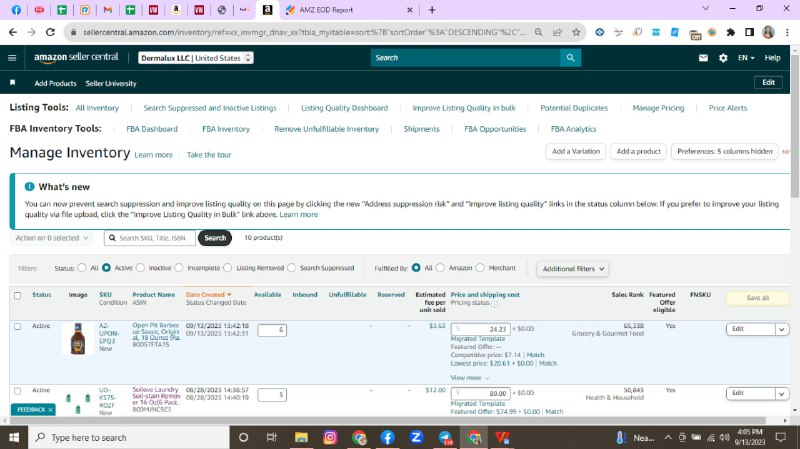This screenshot has width=800, height=449.
Task: Select the Active status radio button
Action: pyautogui.click(x=106, y=268)
